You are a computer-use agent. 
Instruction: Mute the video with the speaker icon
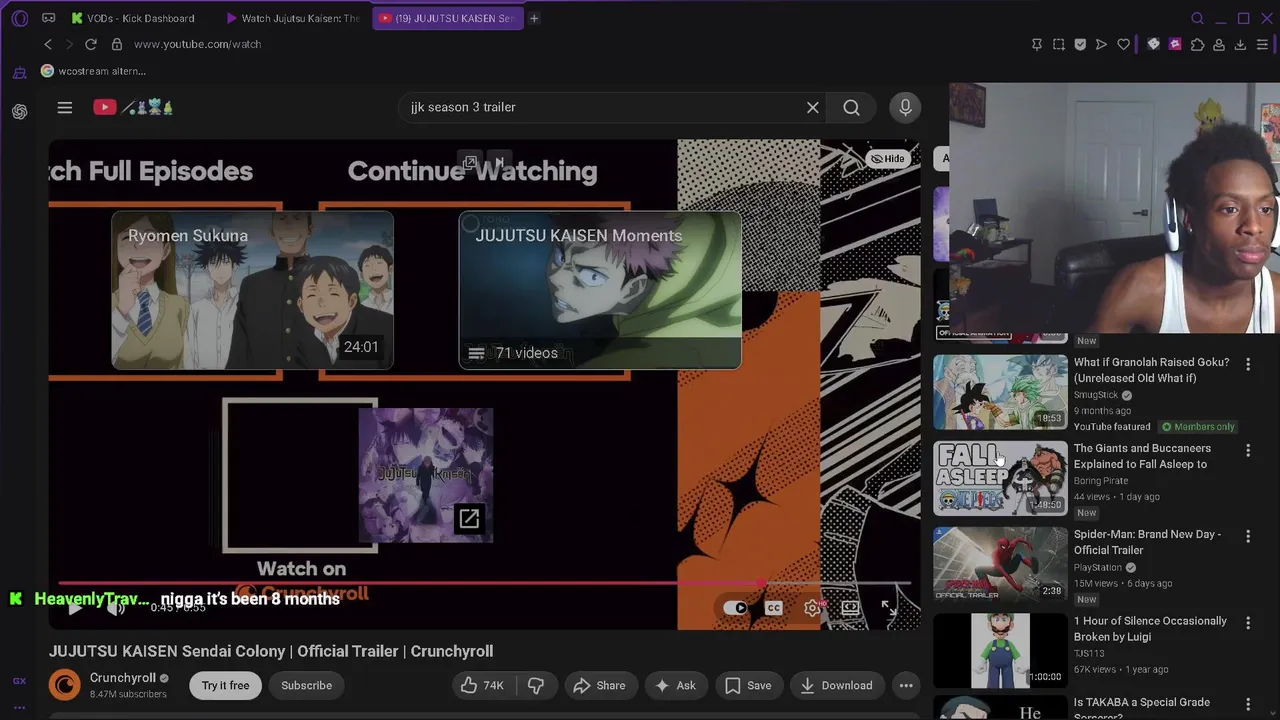tap(116, 607)
